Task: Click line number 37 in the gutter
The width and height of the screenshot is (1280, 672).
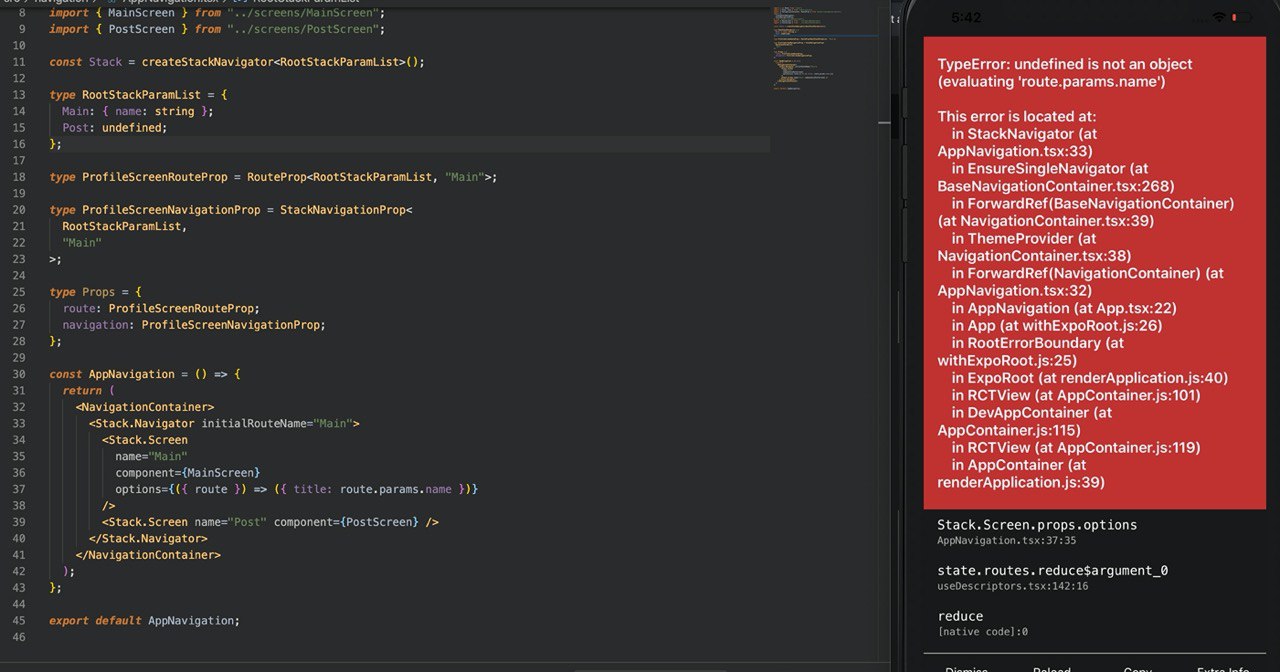Action: click(19, 489)
